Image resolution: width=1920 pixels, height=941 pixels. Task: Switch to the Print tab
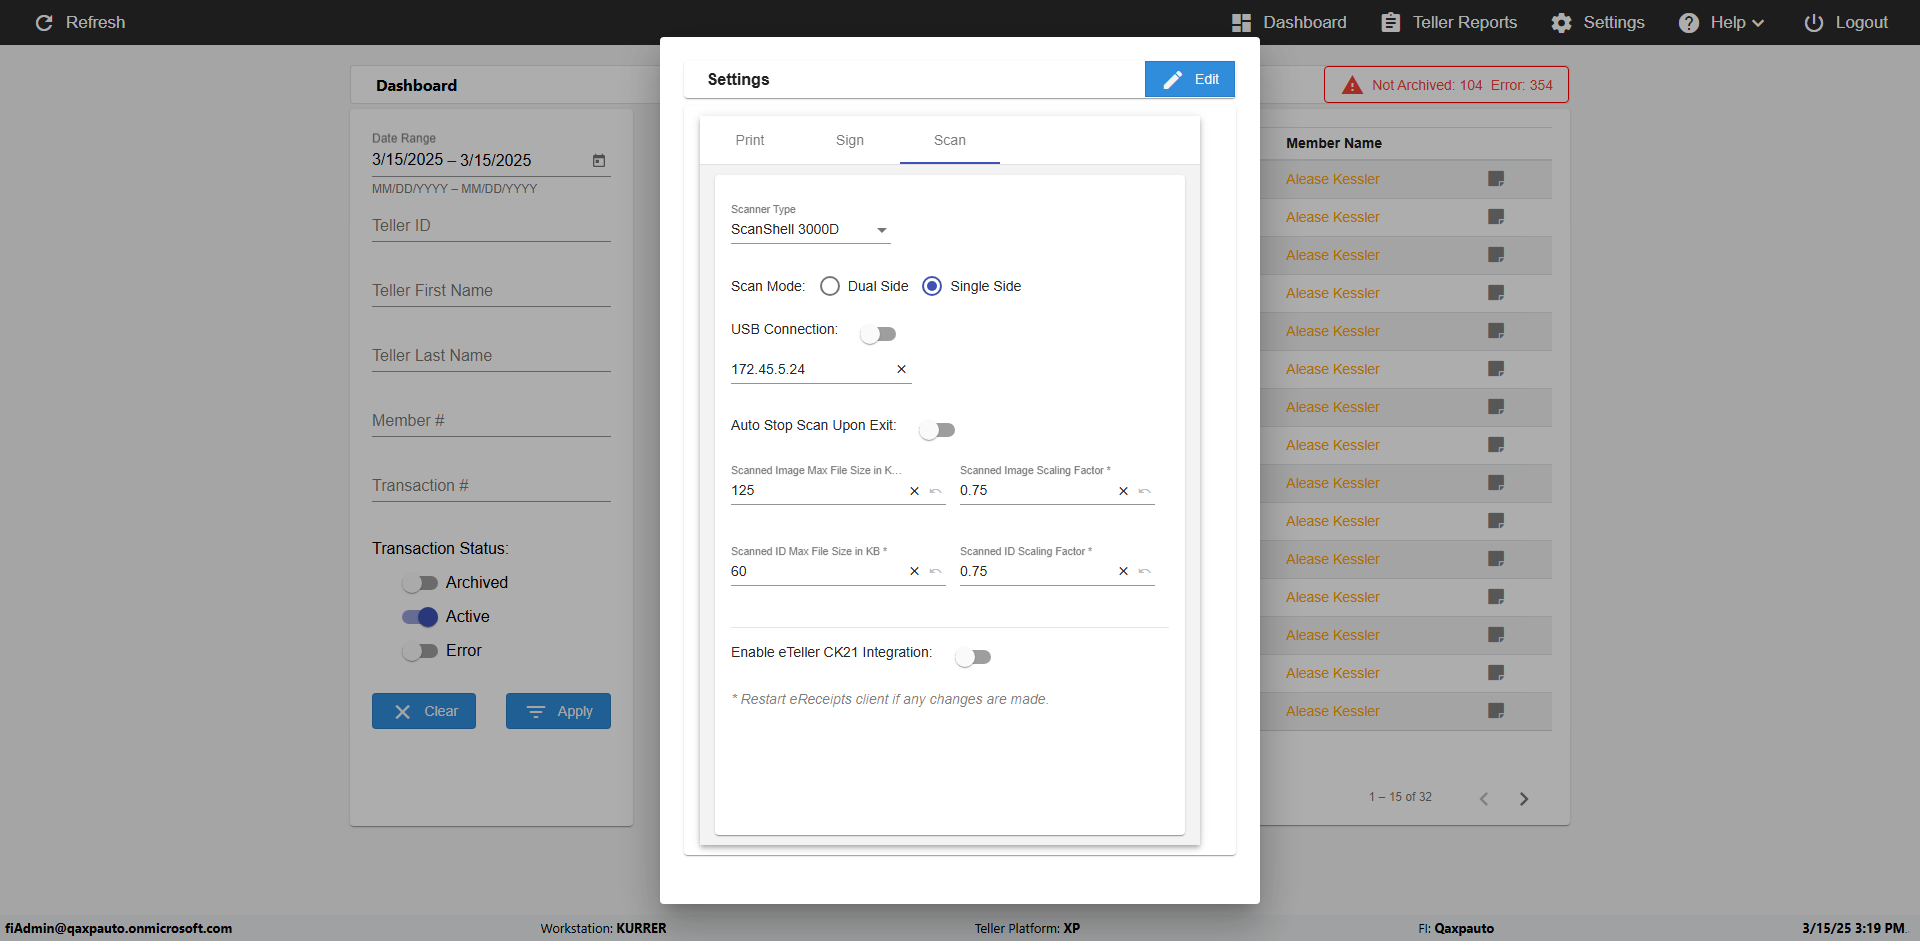tap(750, 140)
